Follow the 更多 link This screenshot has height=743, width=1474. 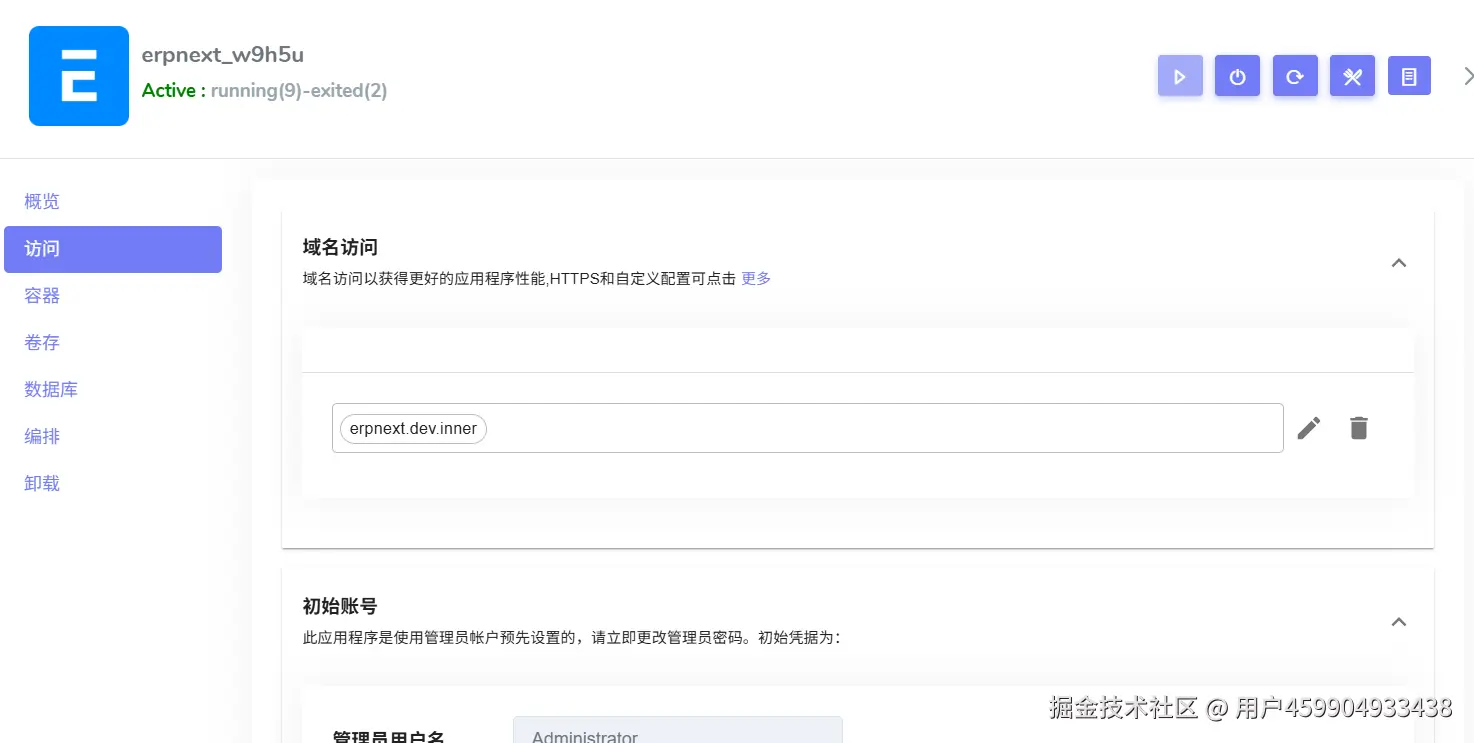[x=756, y=279]
